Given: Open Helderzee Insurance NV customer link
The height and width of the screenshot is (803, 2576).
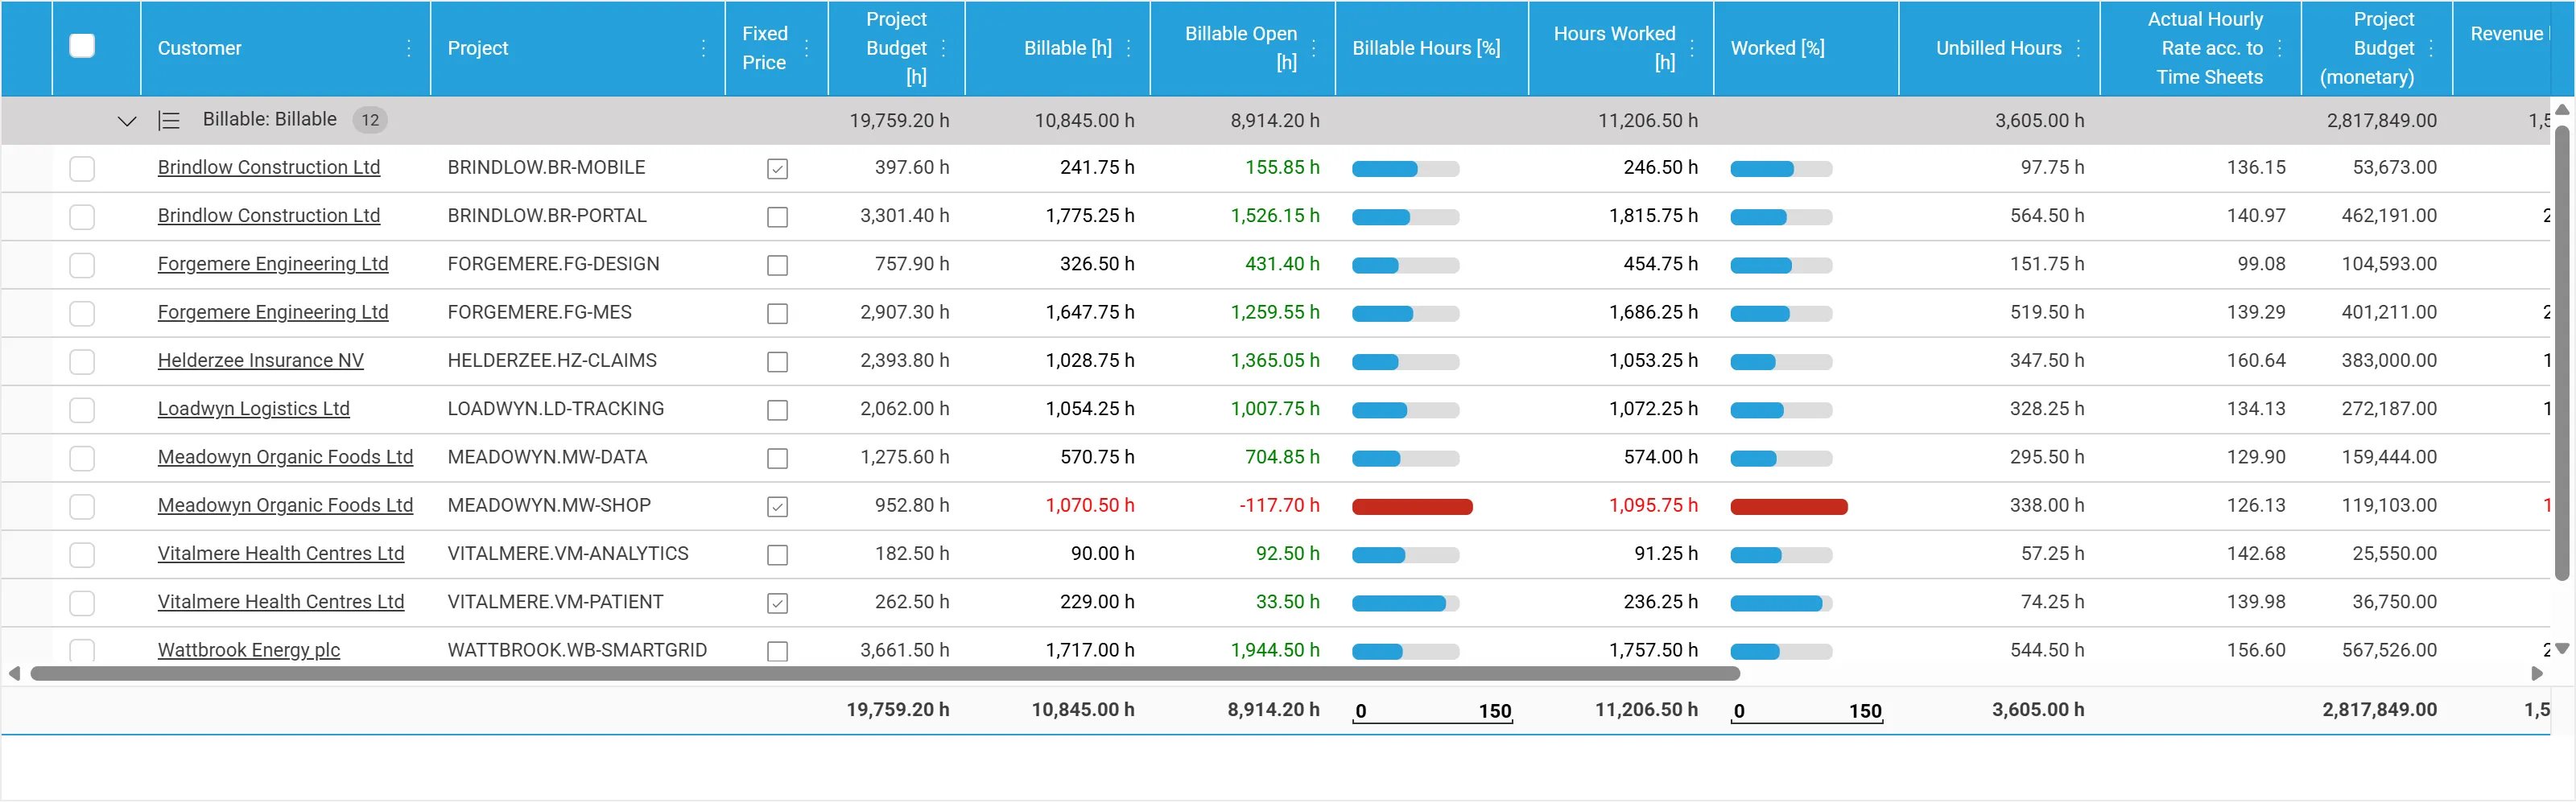Looking at the screenshot, I should coord(261,360).
